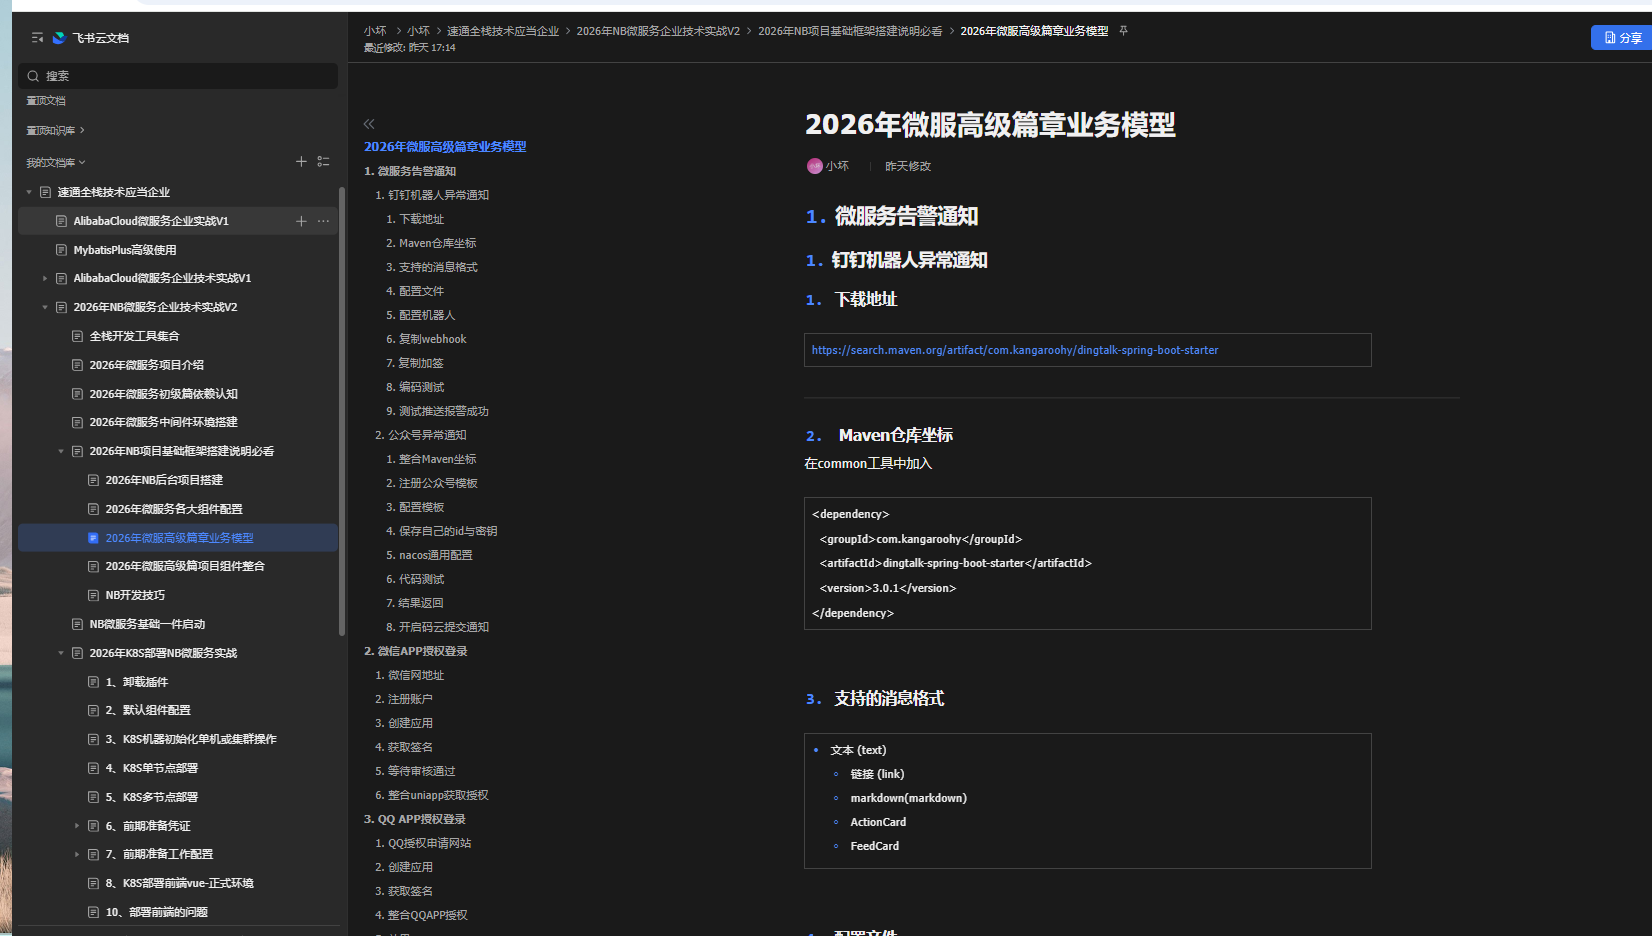
Task: Jump to outline item 复制webhook
Action: click(432, 339)
